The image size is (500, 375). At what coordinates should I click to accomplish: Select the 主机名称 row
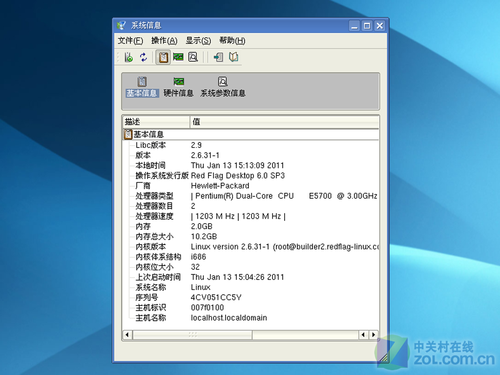[x=251, y=318]
